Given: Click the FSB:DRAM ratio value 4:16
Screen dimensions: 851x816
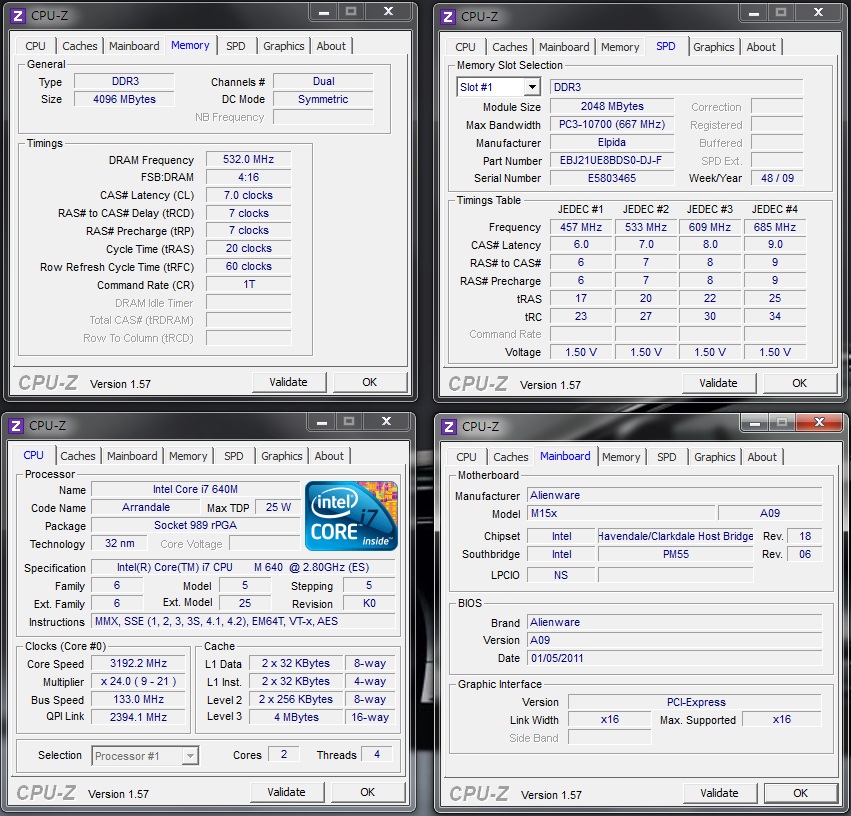Looking at the screenshot, I should (249, 177).
